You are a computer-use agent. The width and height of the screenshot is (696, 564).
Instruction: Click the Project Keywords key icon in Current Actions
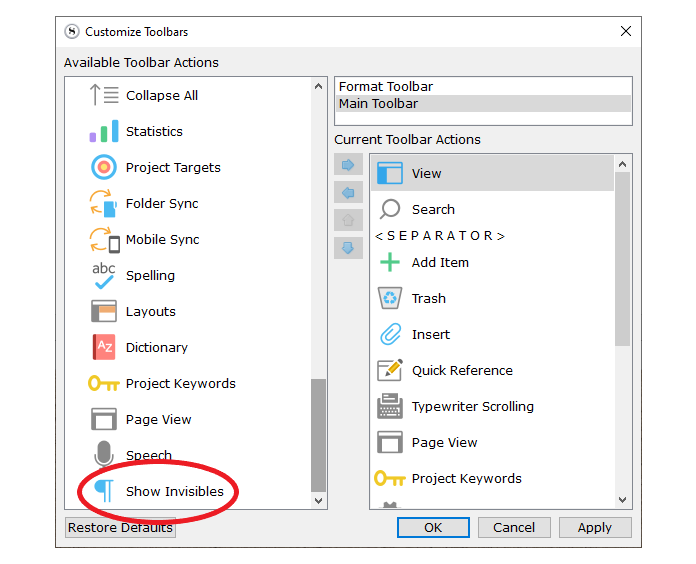tap(390, 478)
